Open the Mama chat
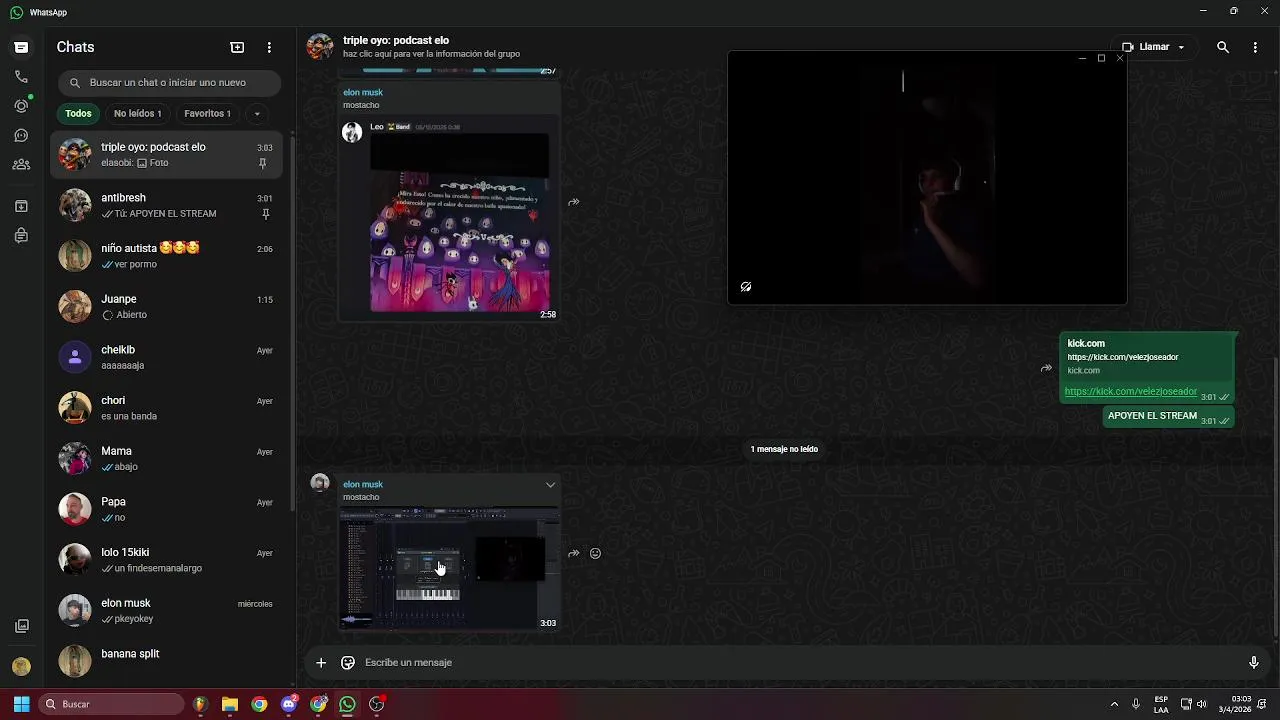The width and height of the screenshot is (1280, 720). pyautogui.click(x=167, y=458)
